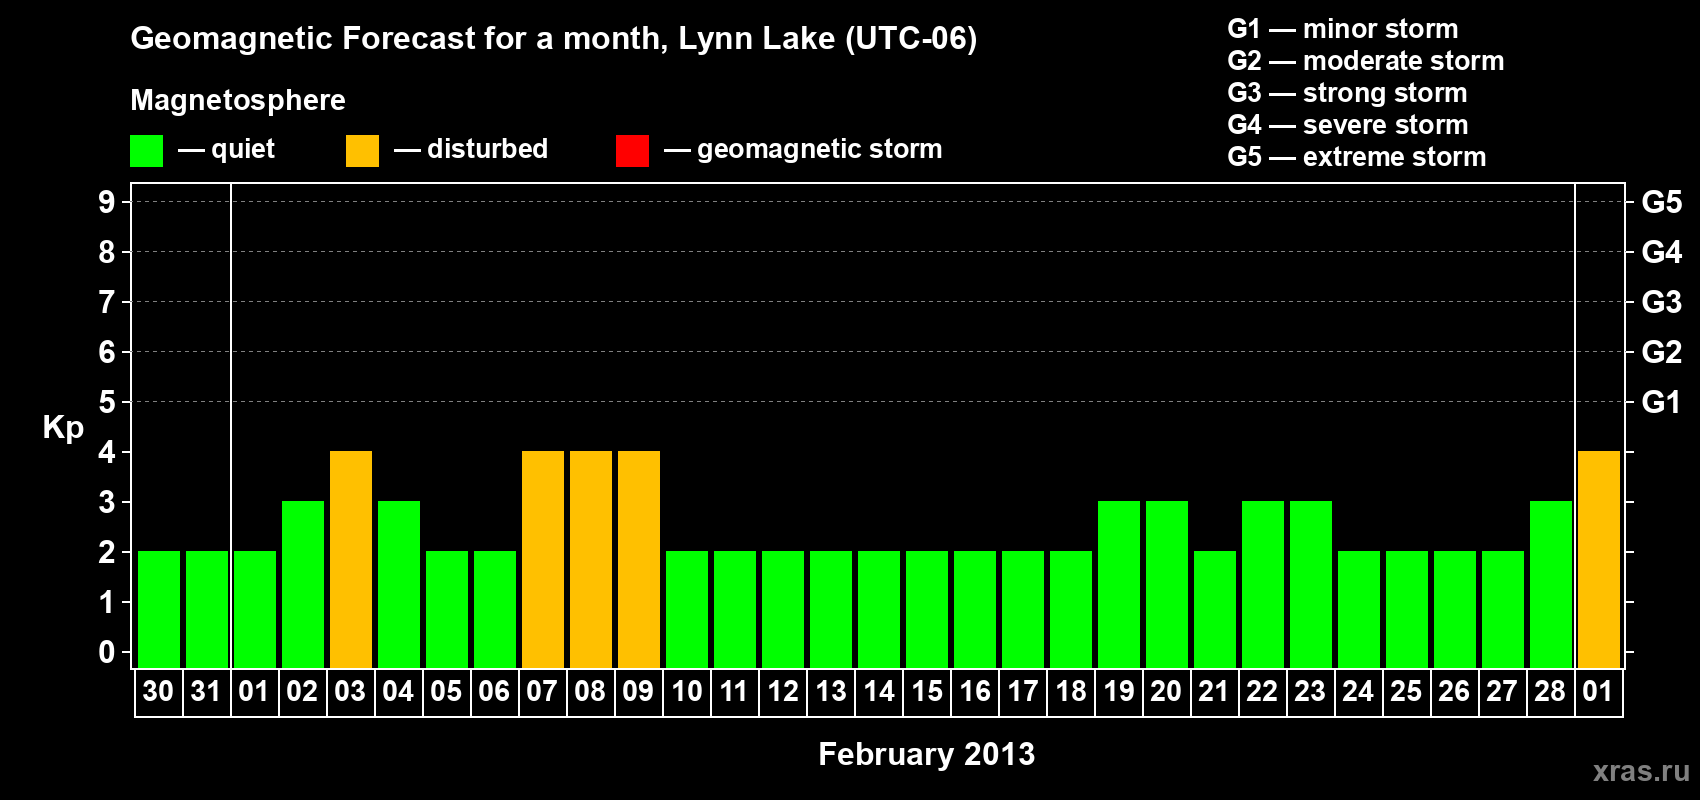Select the green bar for February 23

tap(1311, 585)
